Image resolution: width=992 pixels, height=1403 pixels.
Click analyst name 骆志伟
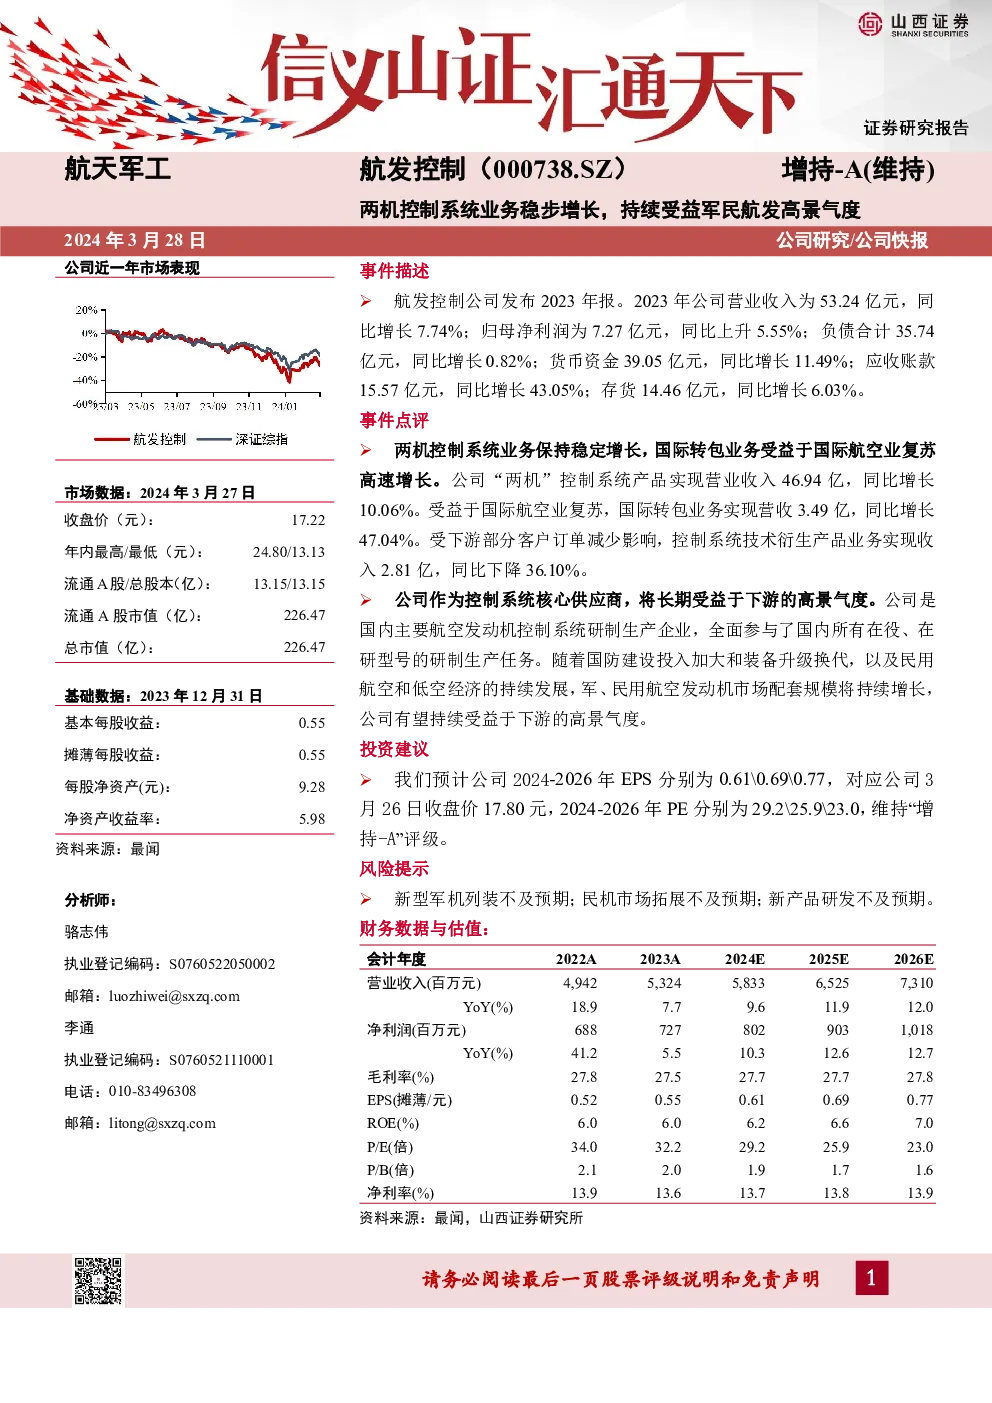click(86, 932)
